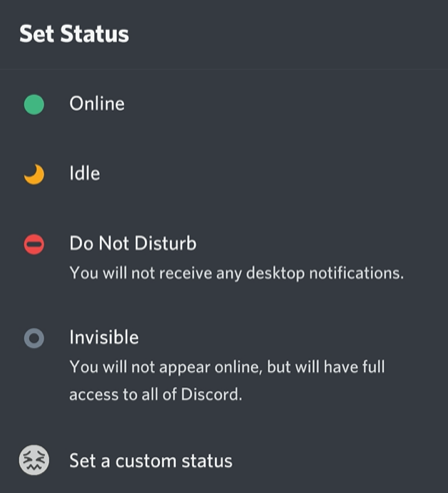Select the Invisible label text
The width and height of the screenshot is (448, 493).
[x=104, y=337]
